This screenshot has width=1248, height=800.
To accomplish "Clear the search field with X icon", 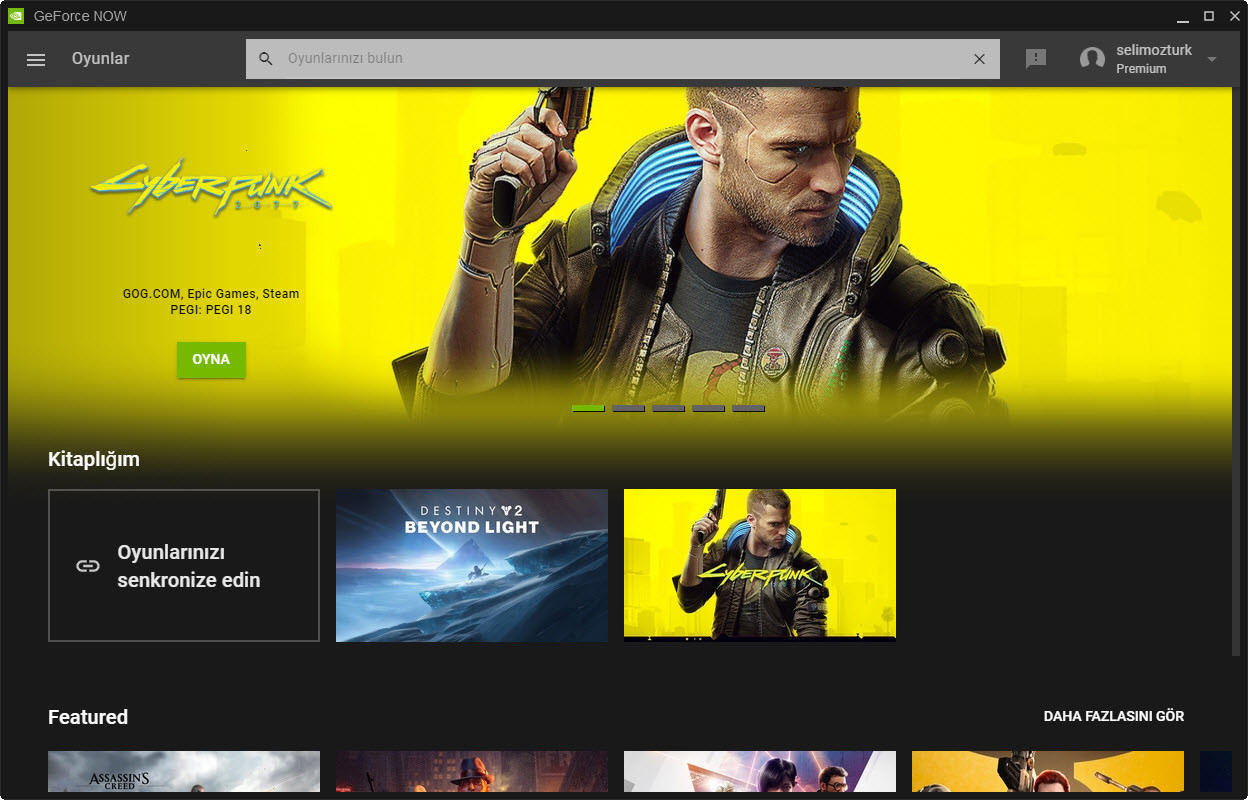I will [x=979, y=59].
